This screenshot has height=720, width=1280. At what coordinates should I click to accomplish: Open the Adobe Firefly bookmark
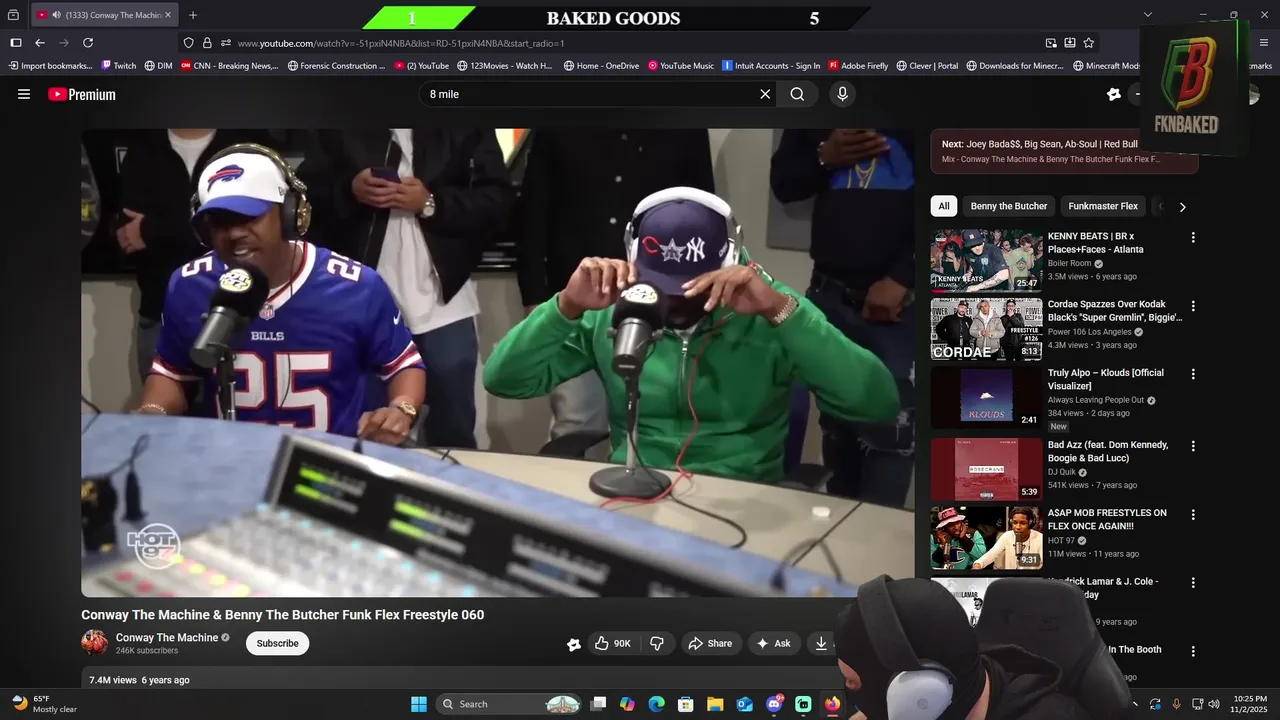[858, 66]
